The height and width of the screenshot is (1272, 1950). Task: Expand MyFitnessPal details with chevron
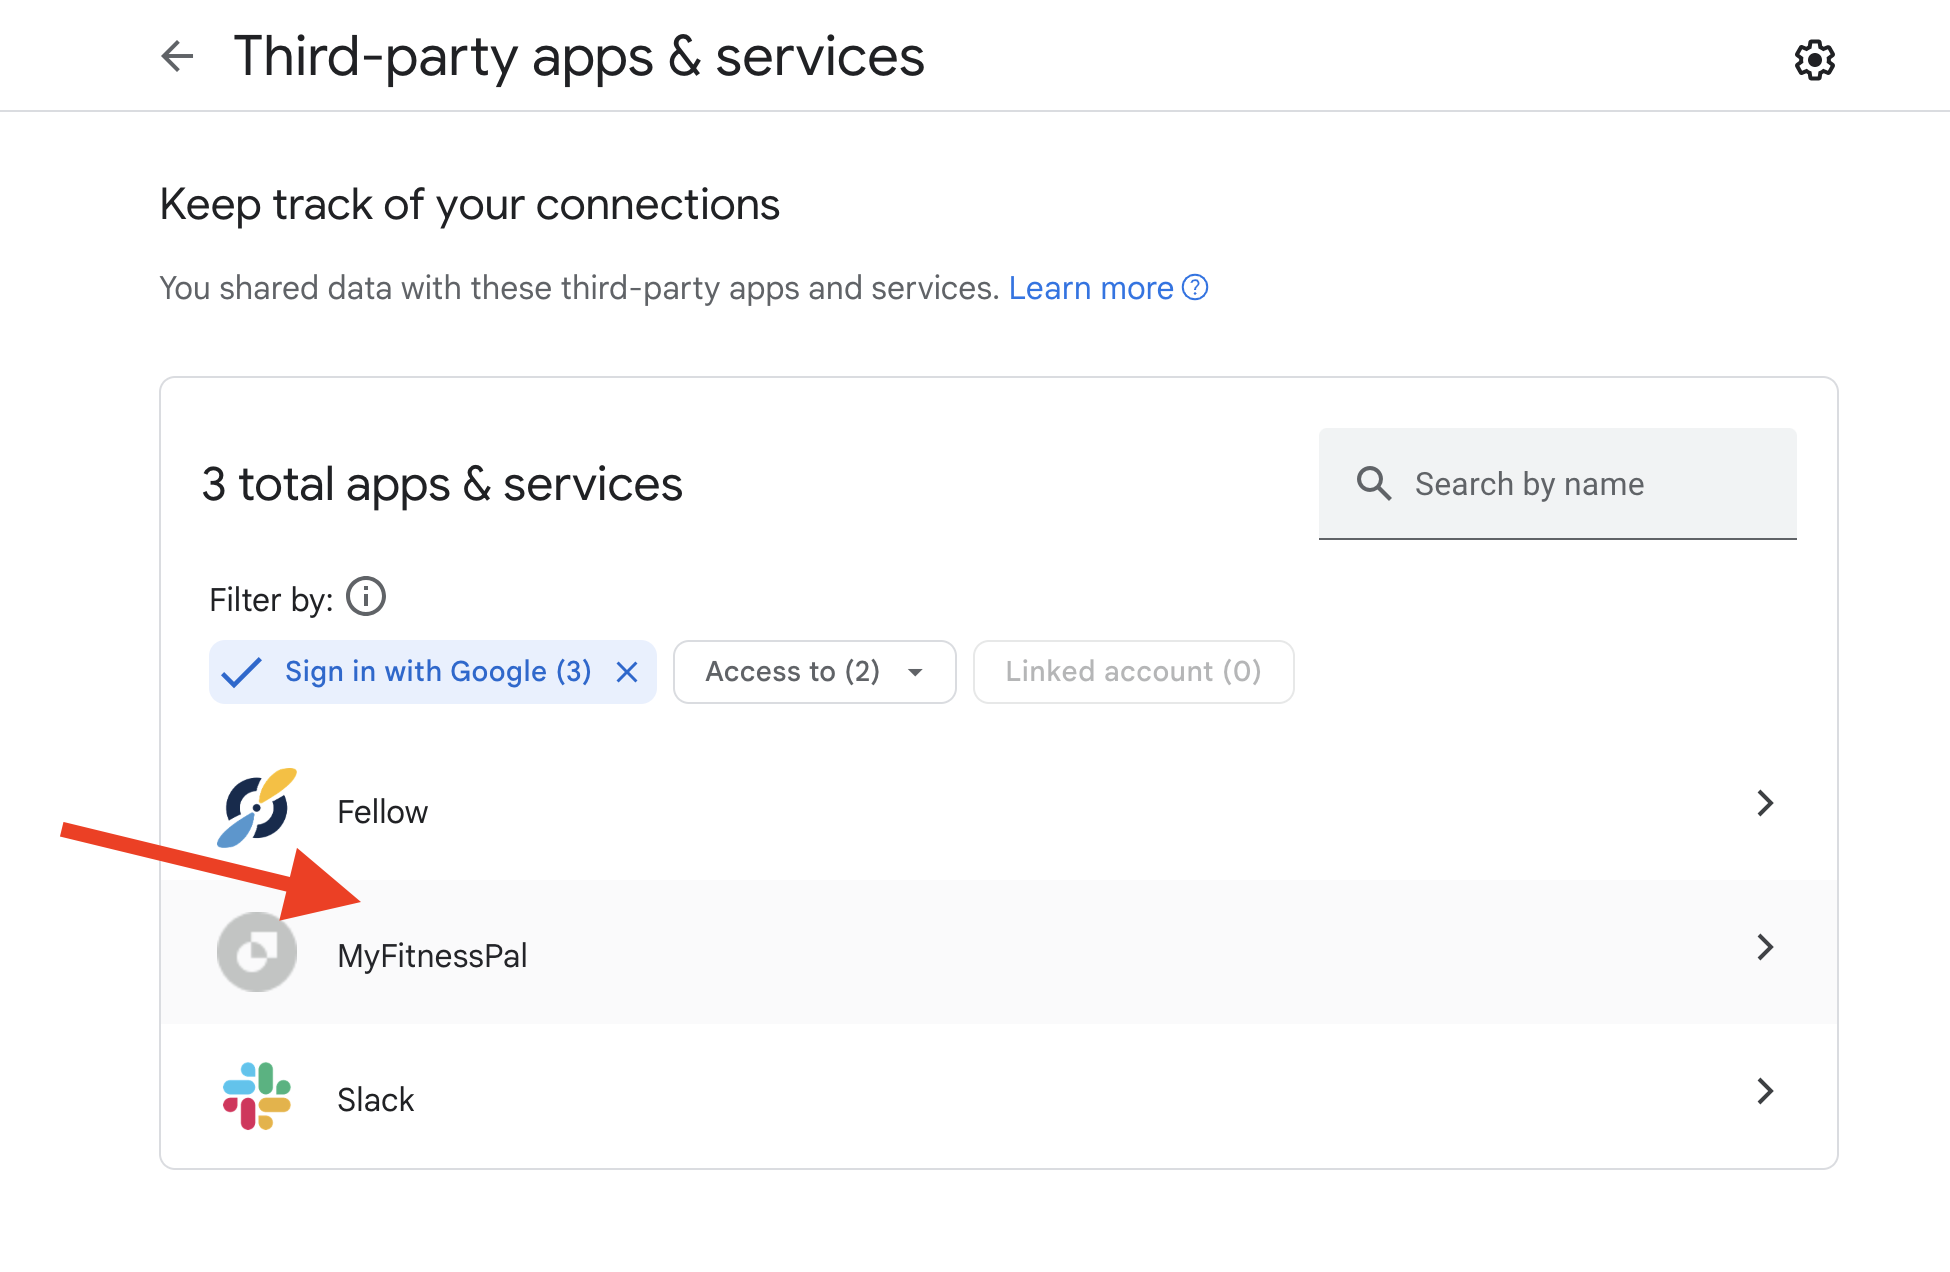(1765, 947)
